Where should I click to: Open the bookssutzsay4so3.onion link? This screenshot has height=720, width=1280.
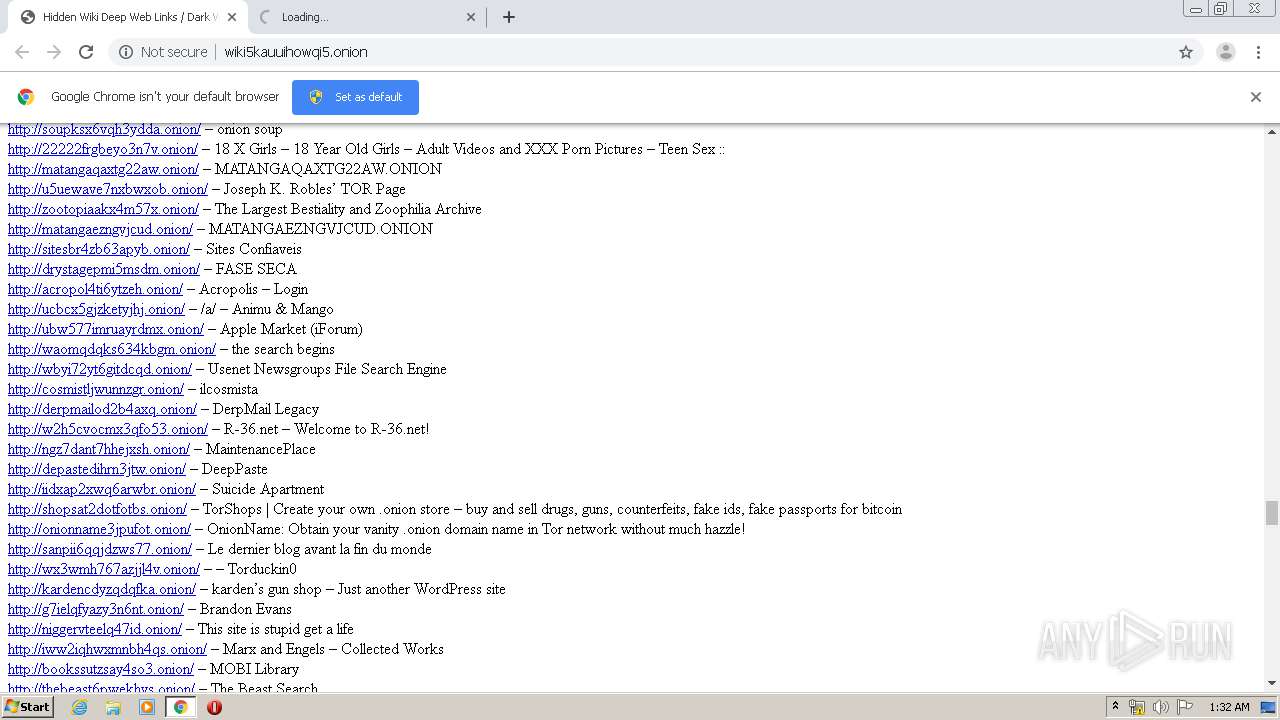click(x=101, y=669)
